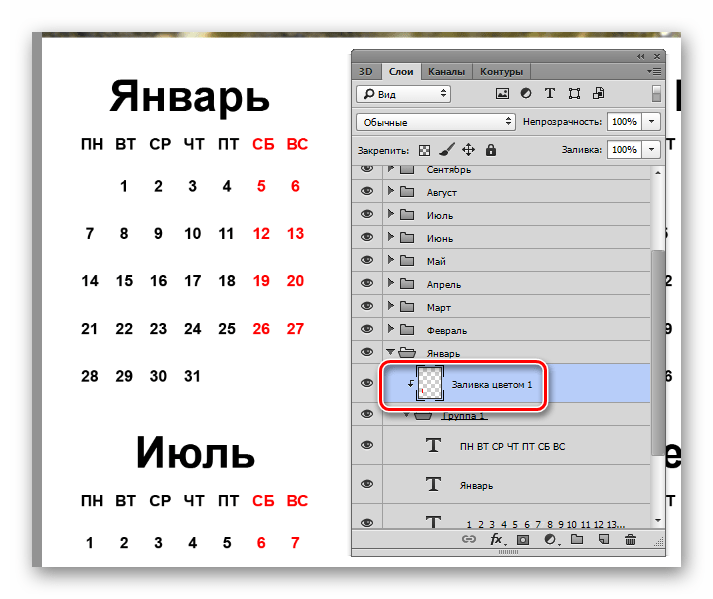Switch to the Контуры tab
Screen dimensions: 713x599
[500, 72]
